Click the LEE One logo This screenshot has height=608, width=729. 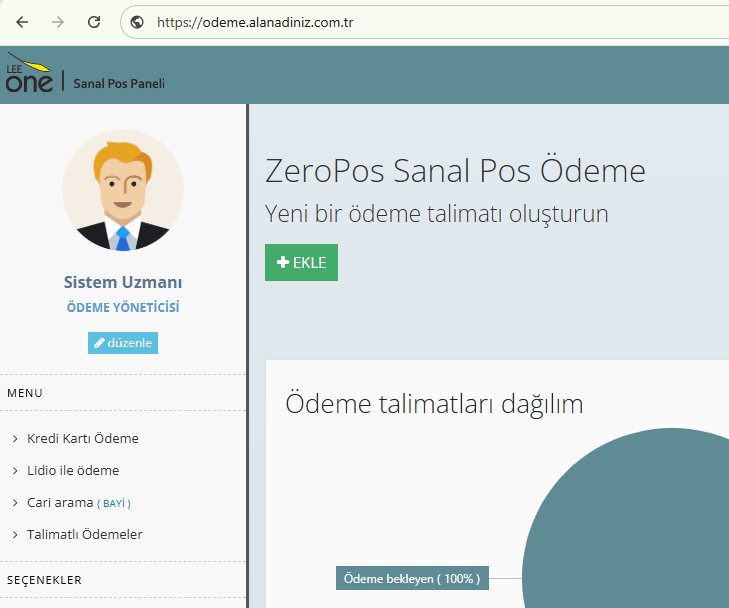point(29,75)
